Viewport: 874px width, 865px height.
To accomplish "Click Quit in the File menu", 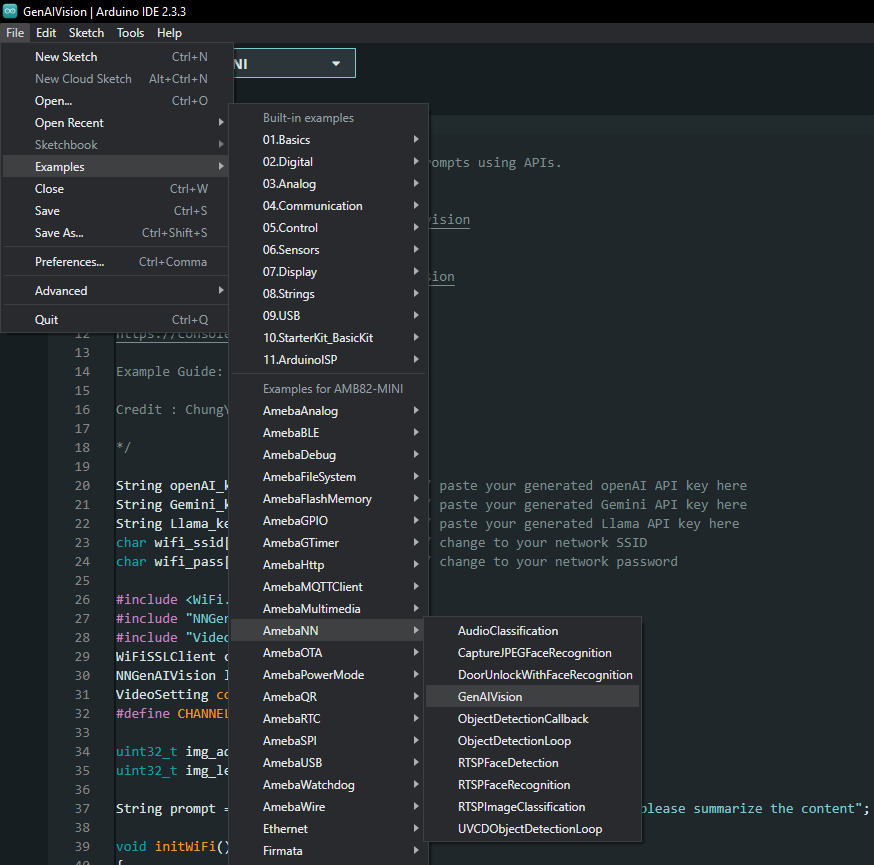I will pyautogui.click(x=47, y=320).
